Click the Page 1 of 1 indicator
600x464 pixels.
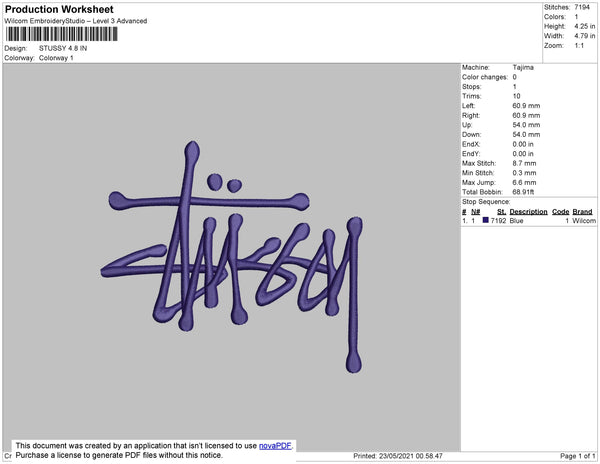point(577,456)
